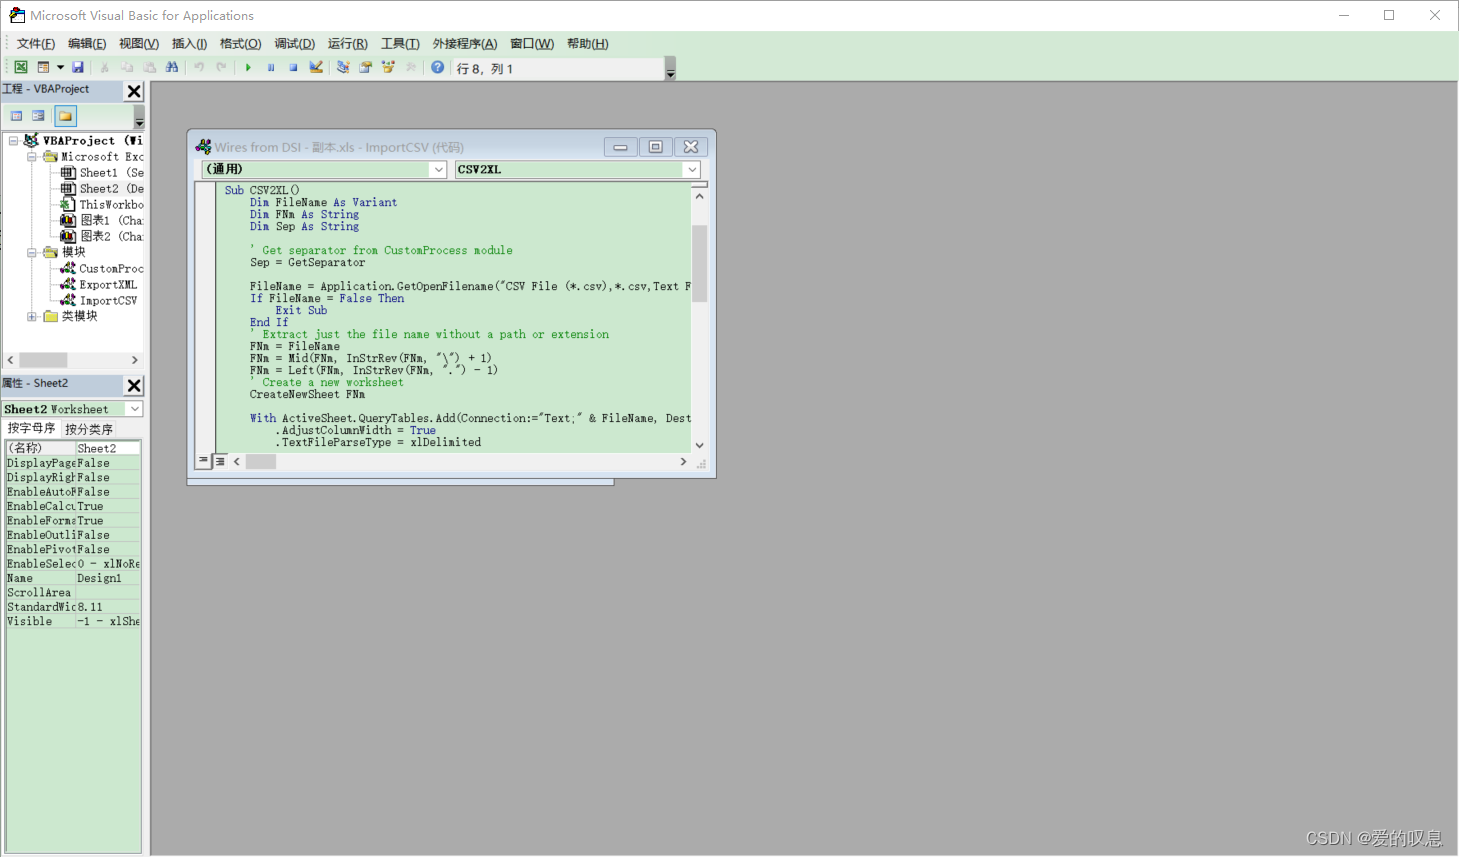Toggle Design Mode icon

316,67
